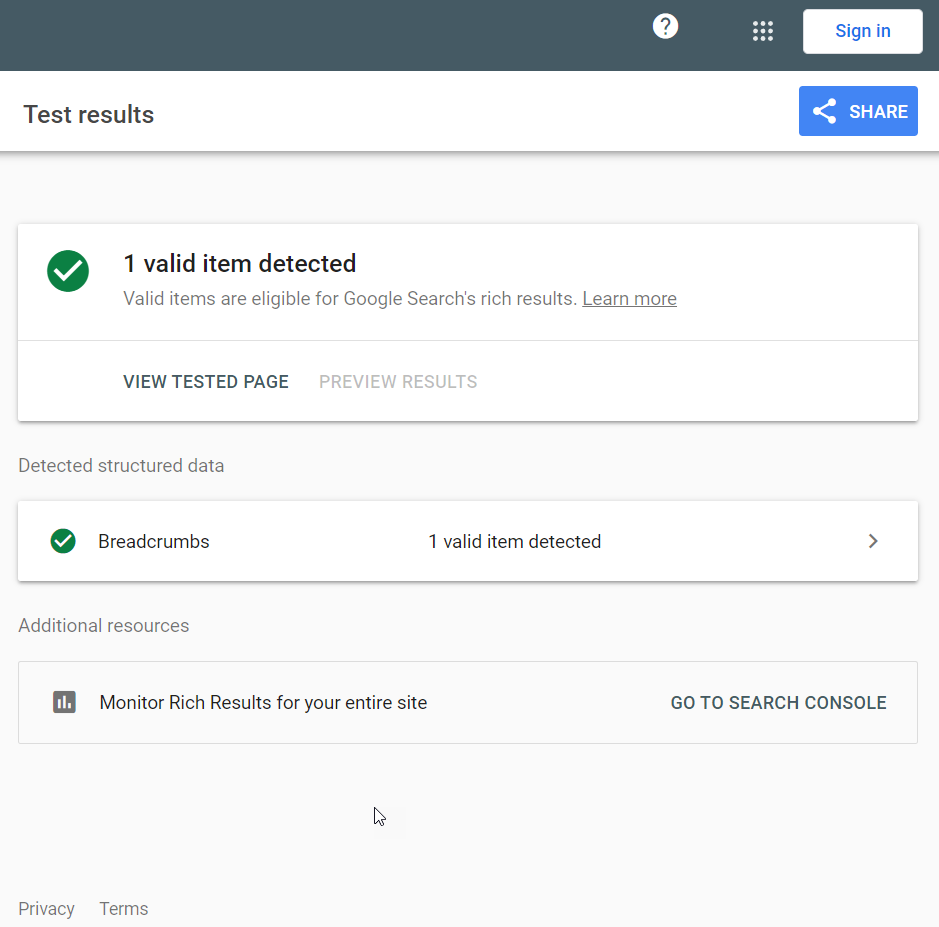
Task: Open the VIEW TESTED PAGE tab
Action: 206,382
